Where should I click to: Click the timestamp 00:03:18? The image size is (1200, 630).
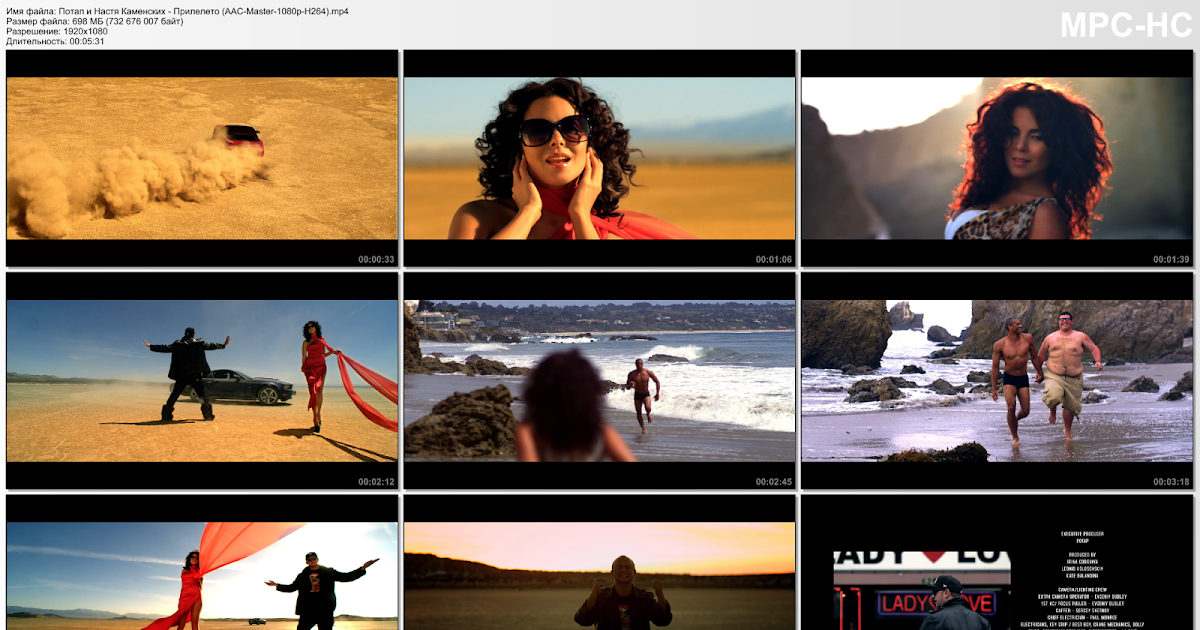pyautogui.click(x=1171, y=481)
